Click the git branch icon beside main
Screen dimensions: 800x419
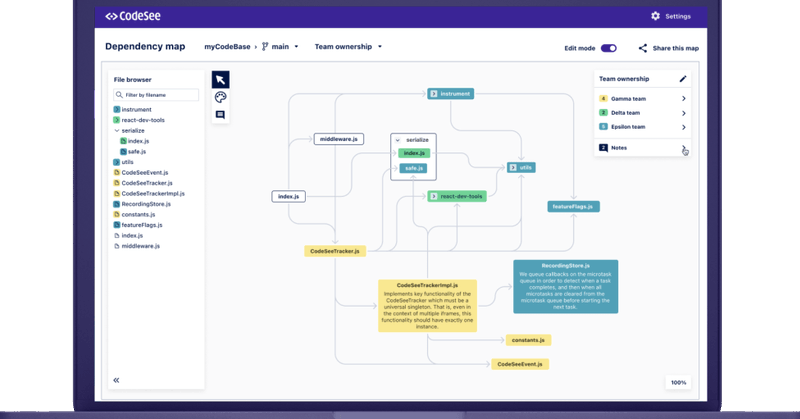pos(265,46)
